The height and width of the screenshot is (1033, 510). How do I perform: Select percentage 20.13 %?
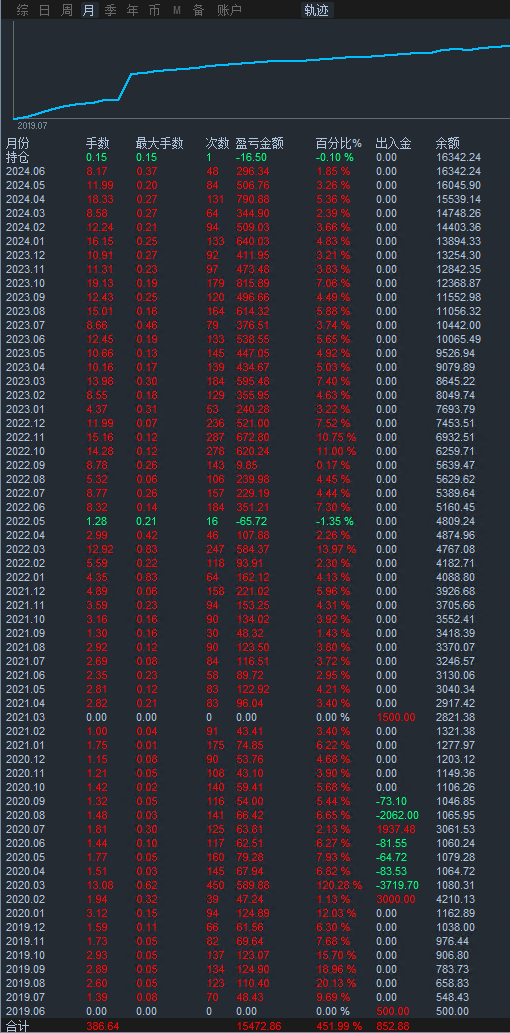pyautogui.click(x=336, y=982)
